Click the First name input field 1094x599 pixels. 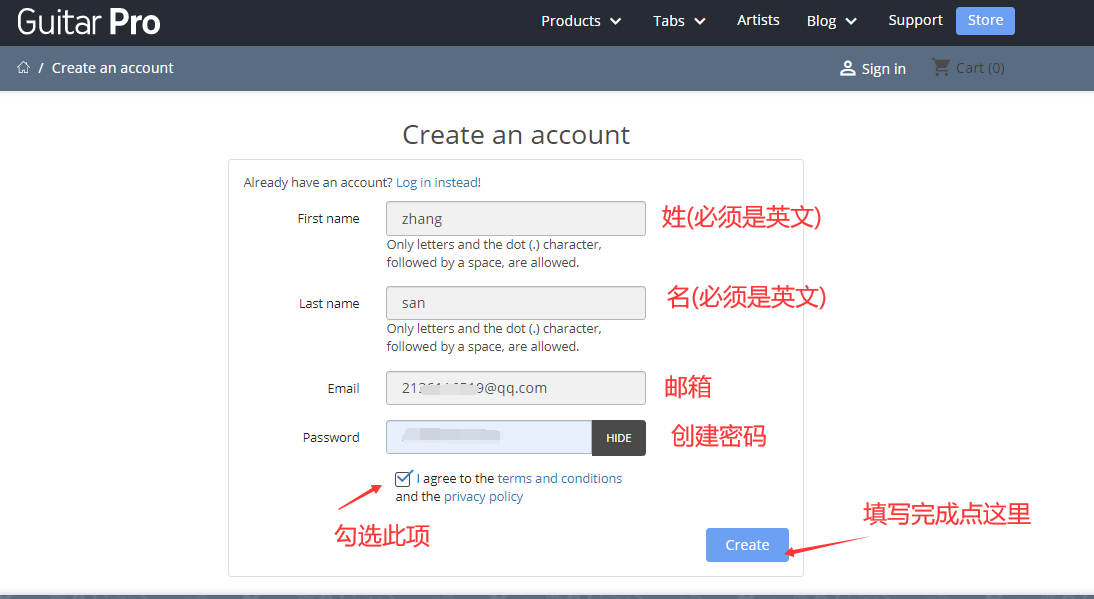[515, 219]
